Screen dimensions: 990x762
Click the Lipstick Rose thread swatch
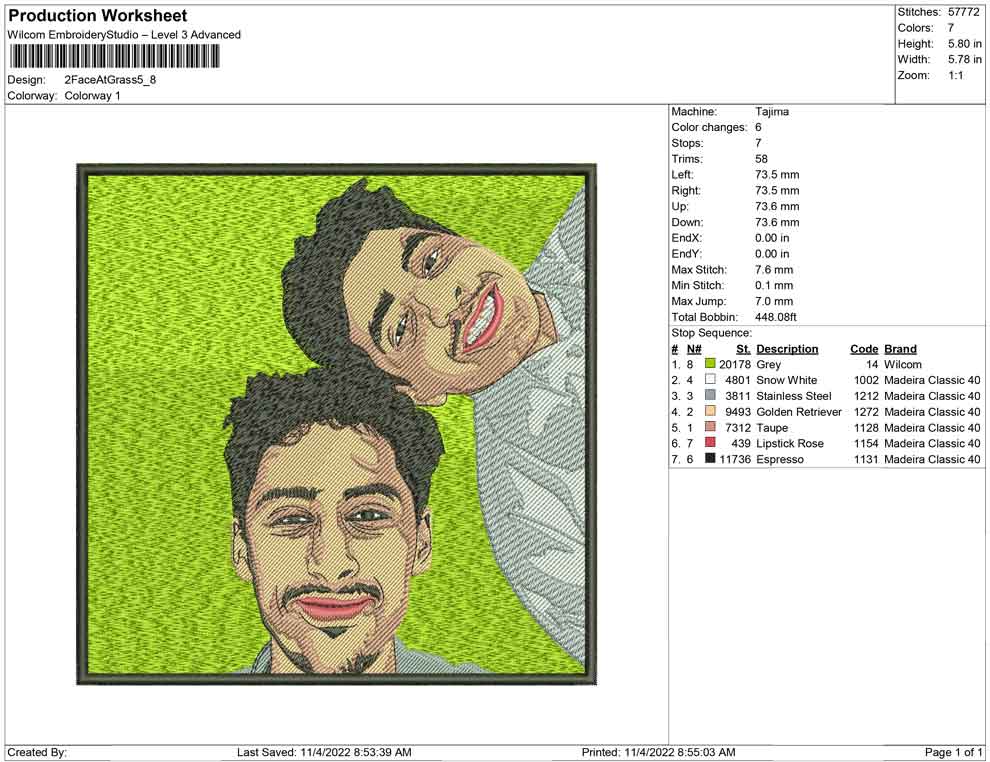coord(710,443)
